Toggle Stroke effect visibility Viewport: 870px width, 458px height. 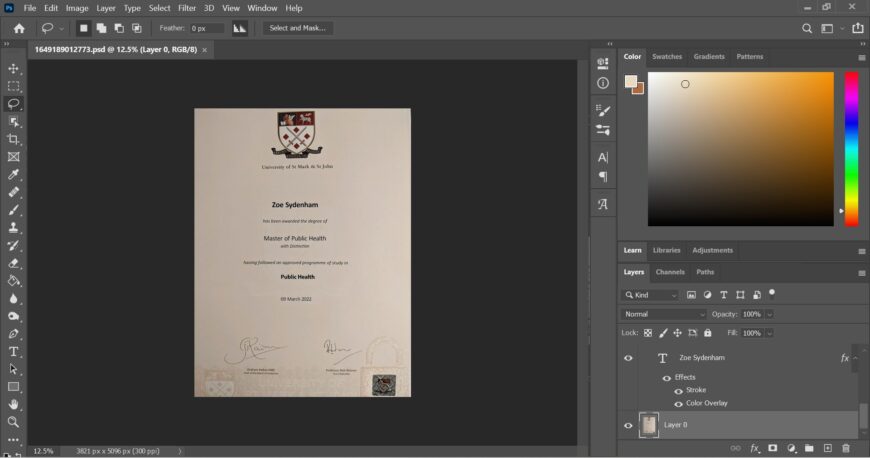(678, 391)
